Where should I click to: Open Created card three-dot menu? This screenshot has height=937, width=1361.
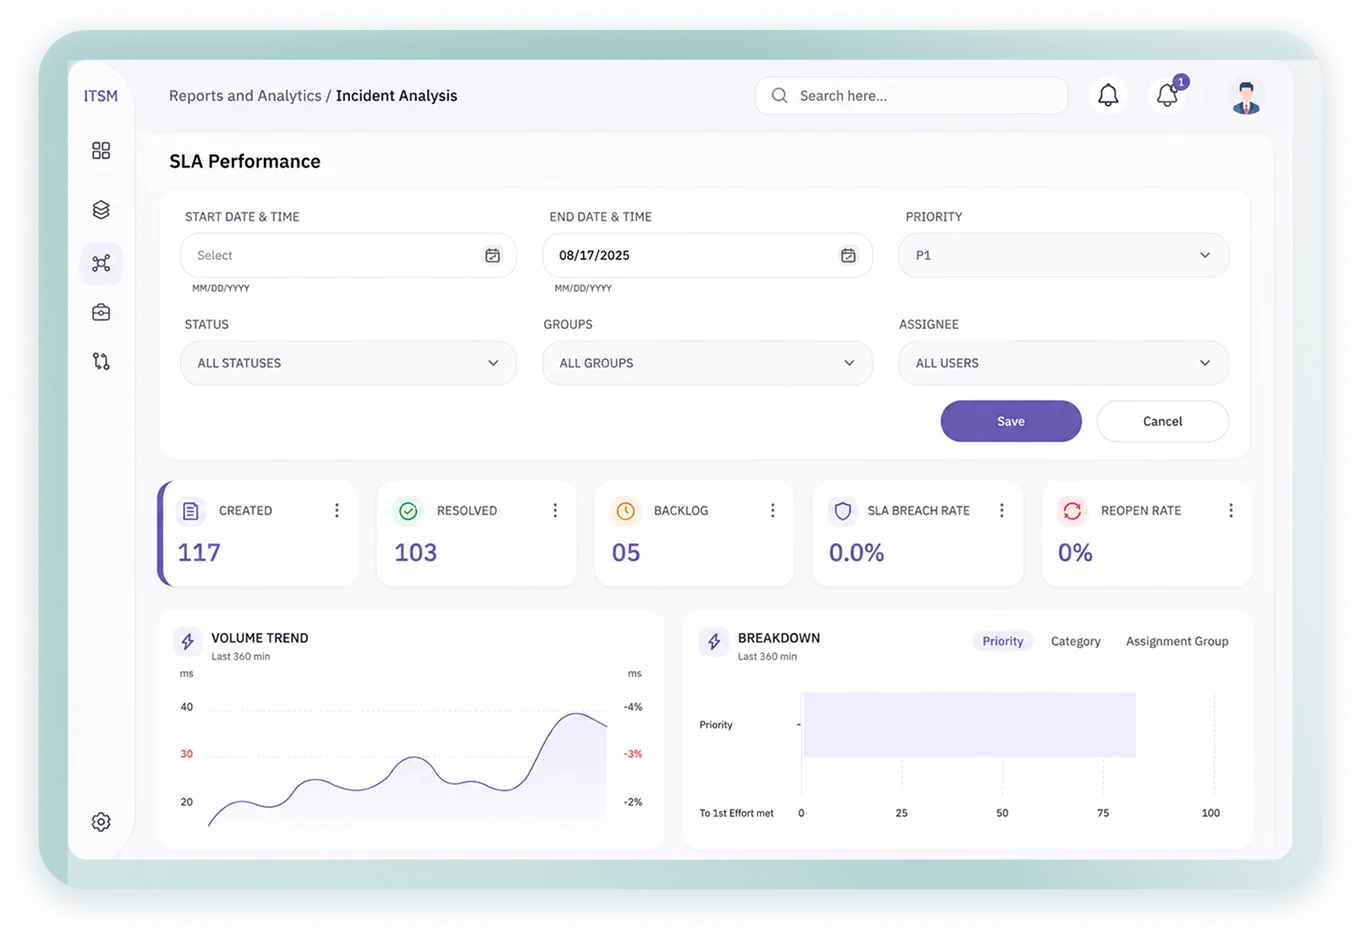coord(337,510)
